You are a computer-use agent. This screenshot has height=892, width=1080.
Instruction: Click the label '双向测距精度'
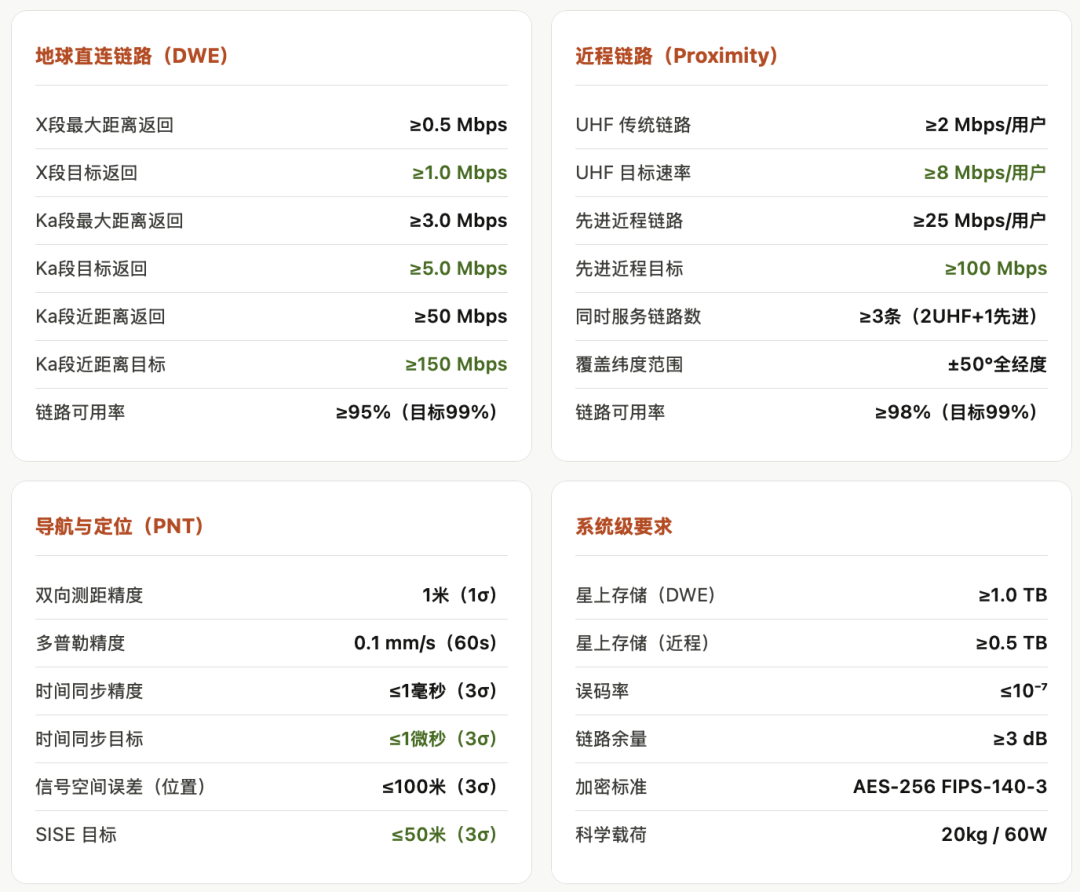89,595
